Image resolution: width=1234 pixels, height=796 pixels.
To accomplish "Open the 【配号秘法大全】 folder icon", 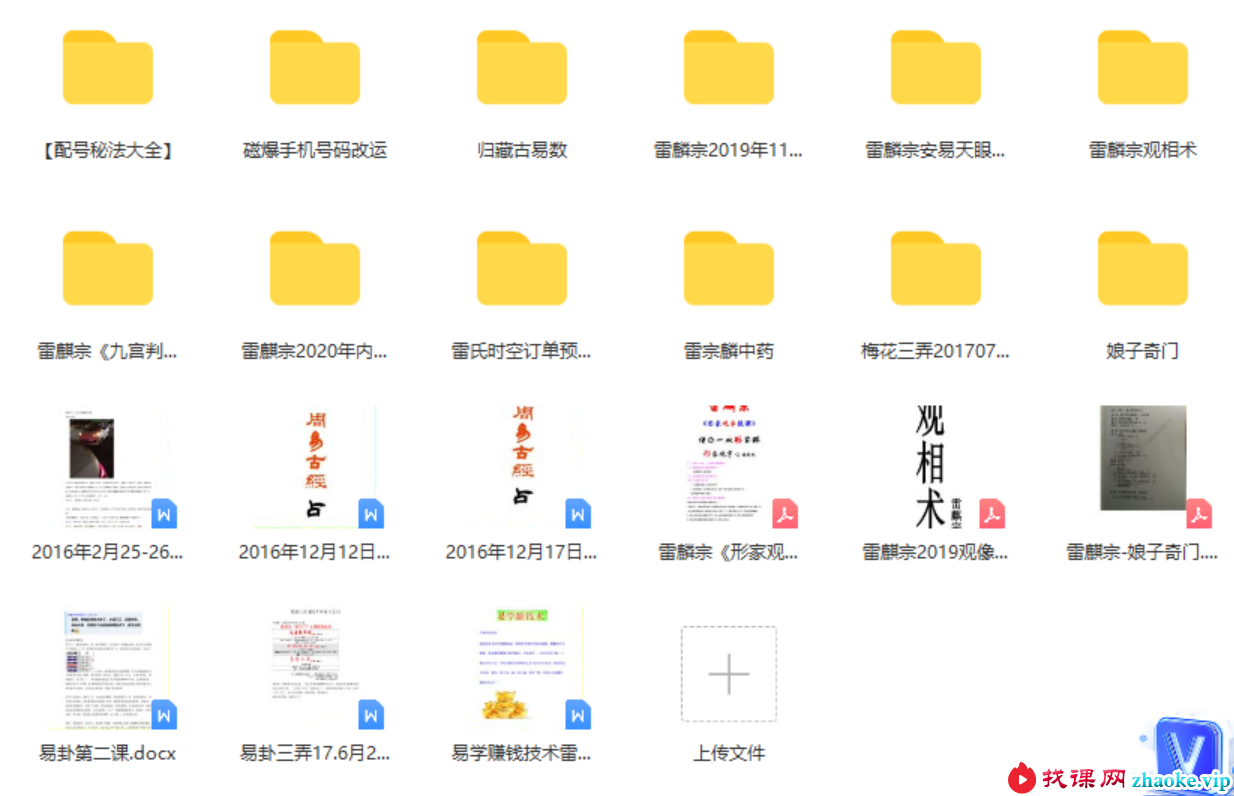I will point(107,67).
